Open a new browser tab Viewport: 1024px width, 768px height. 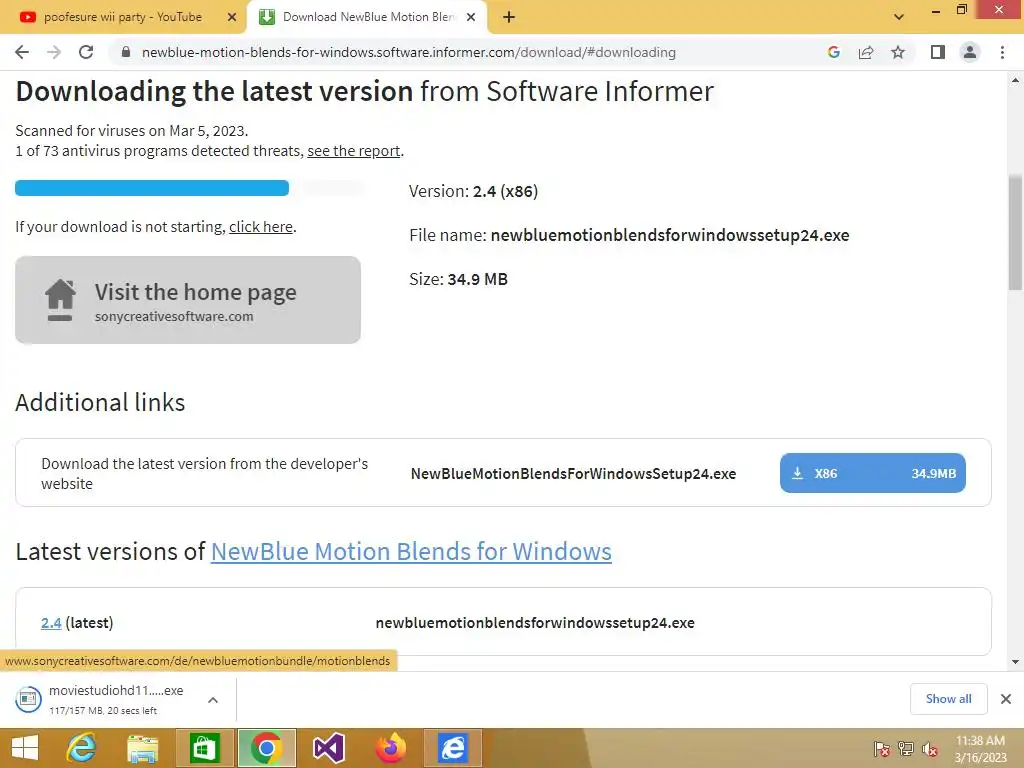click(509, 17)
